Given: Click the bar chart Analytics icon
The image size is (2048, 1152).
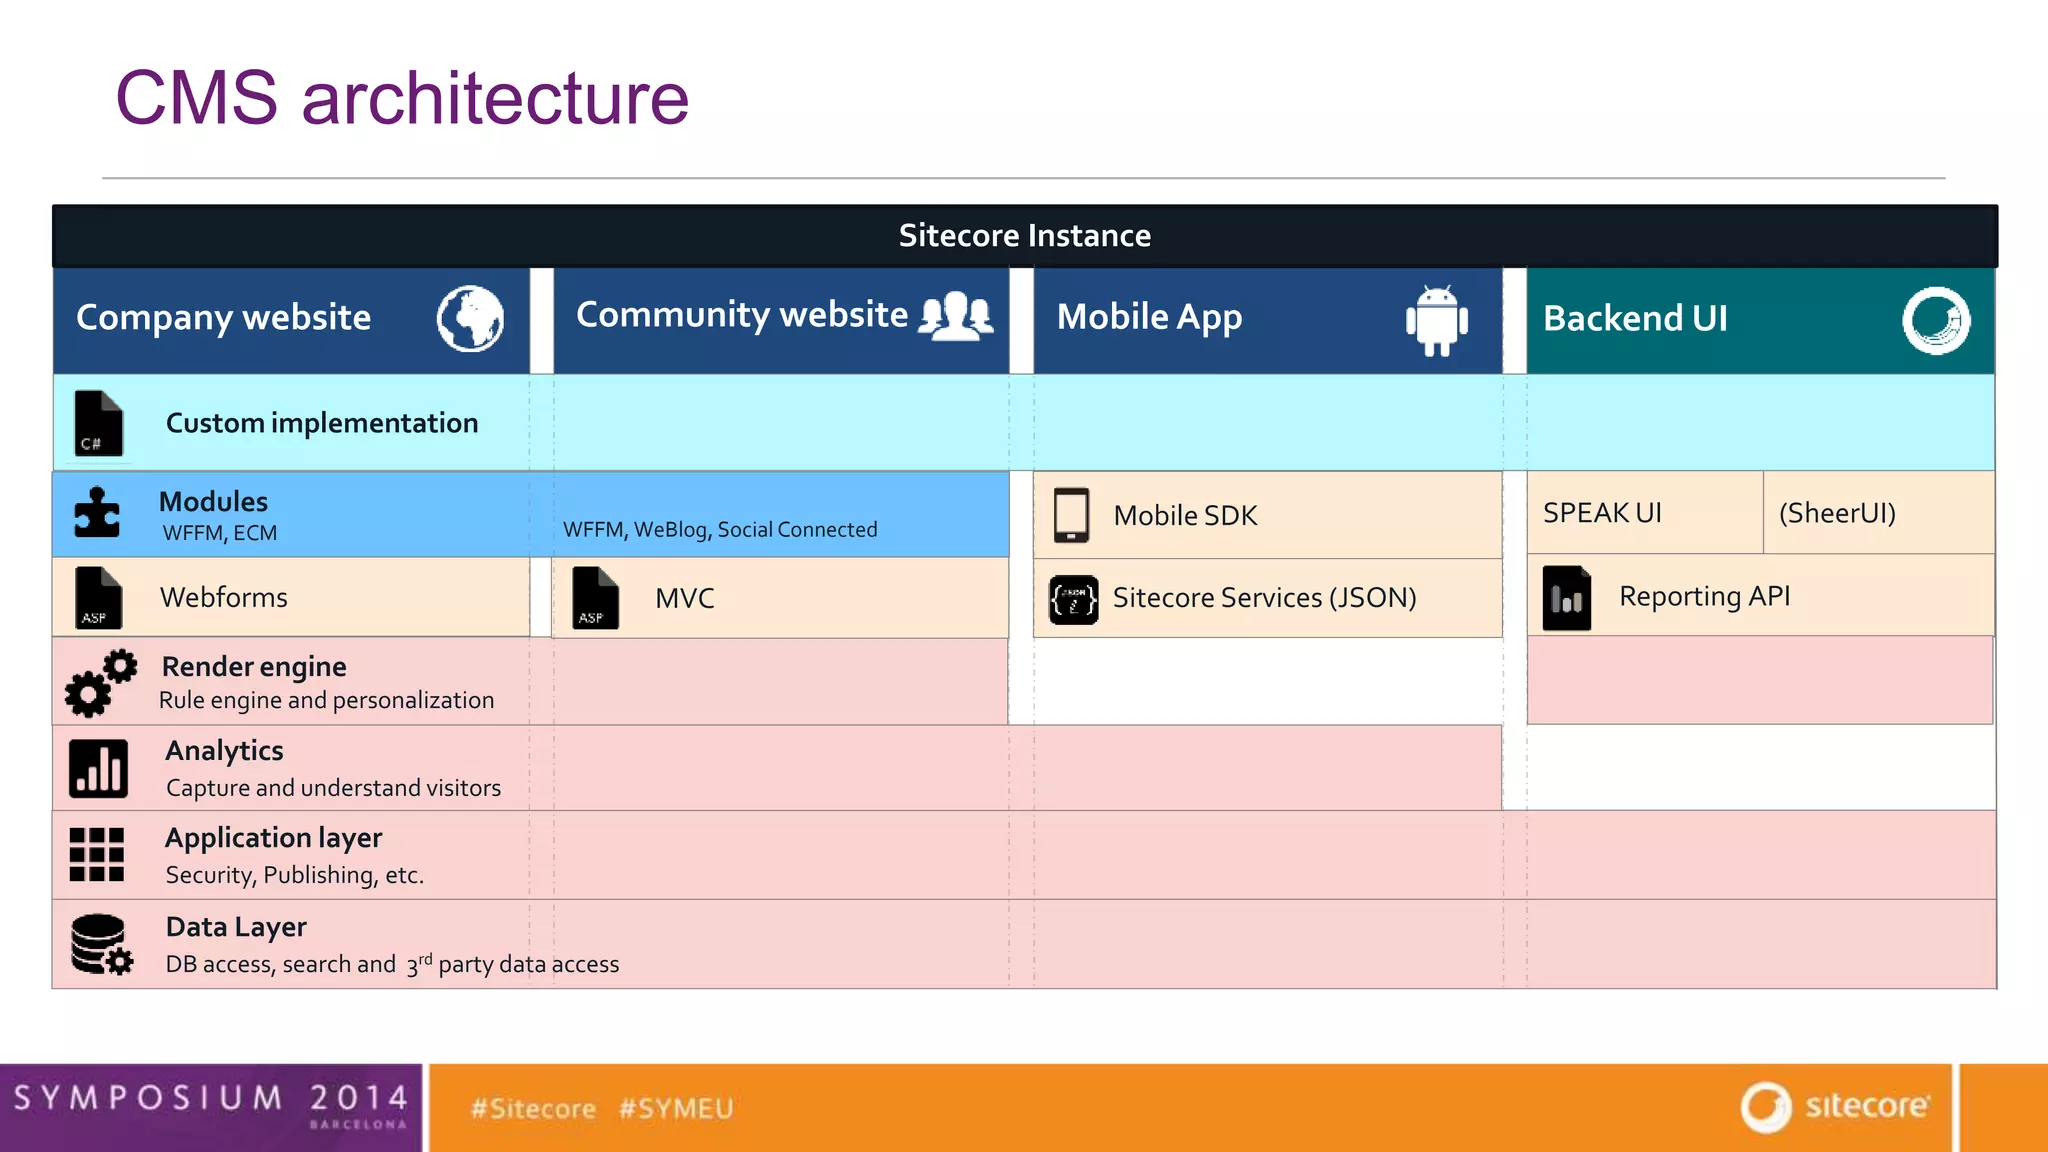Looking at the screenshot, I should (98, 768).
